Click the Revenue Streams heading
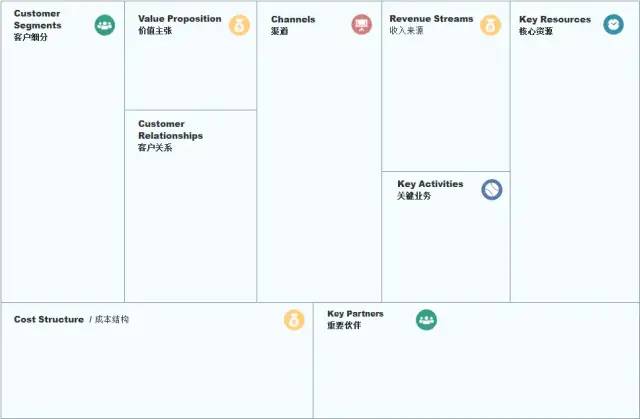Screen dimensions: 640x419 coord(431,19)
